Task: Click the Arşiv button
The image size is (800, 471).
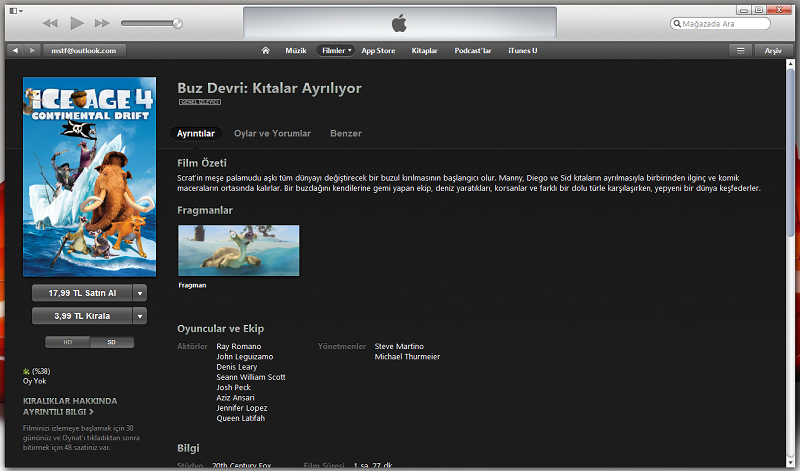Action: pyautogui.click(x=772, y=51)
